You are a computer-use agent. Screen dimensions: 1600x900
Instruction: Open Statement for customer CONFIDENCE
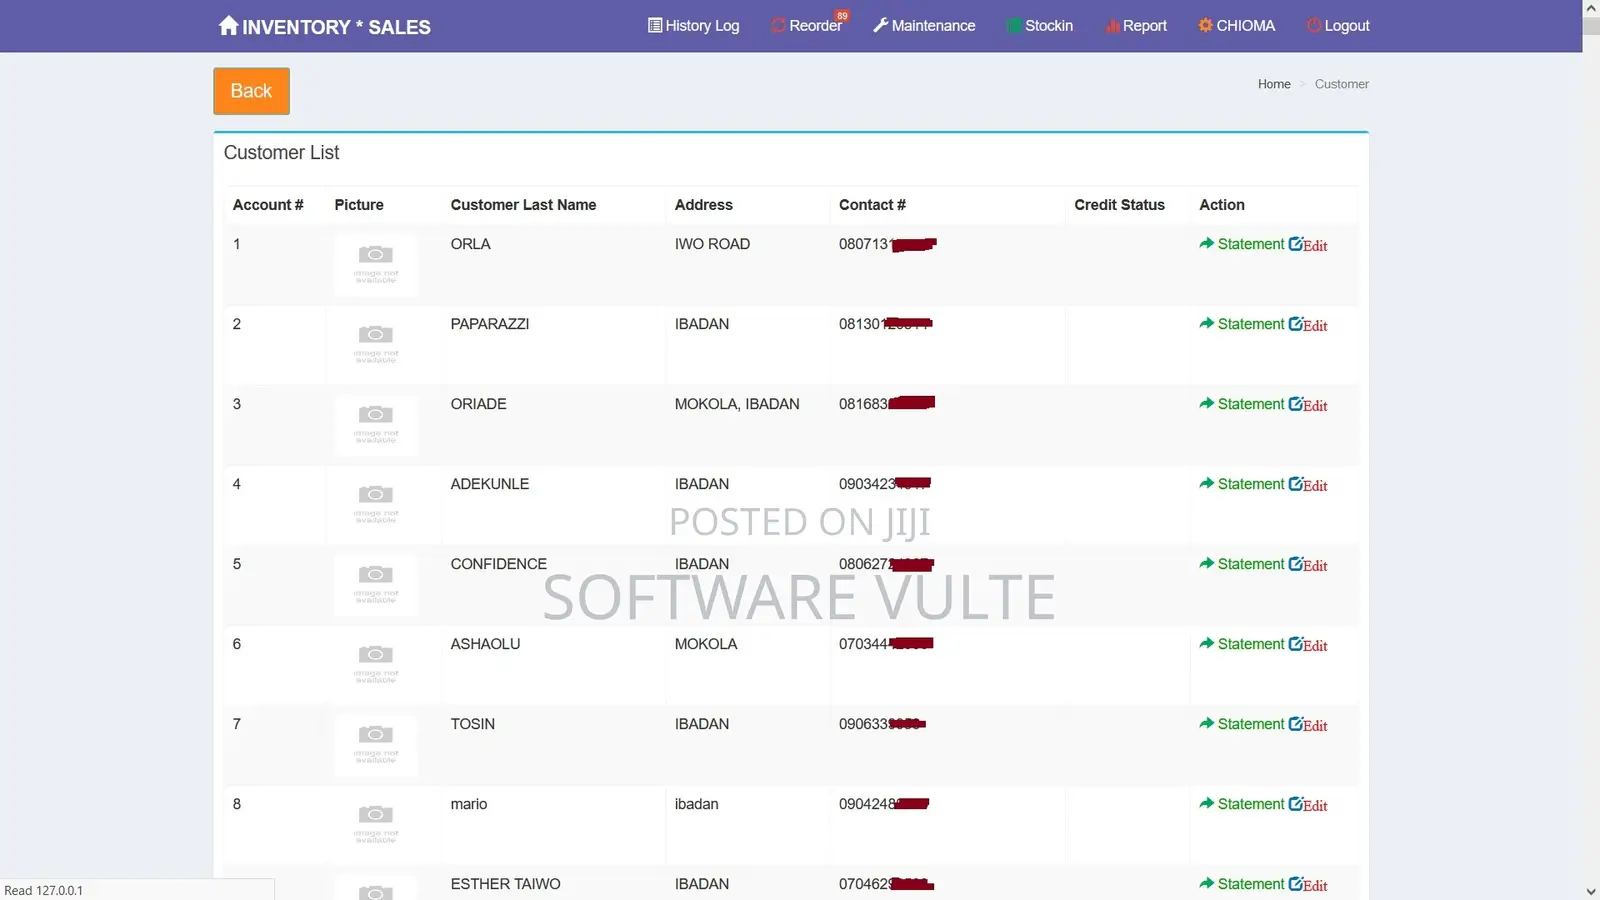click(1242, 564)
